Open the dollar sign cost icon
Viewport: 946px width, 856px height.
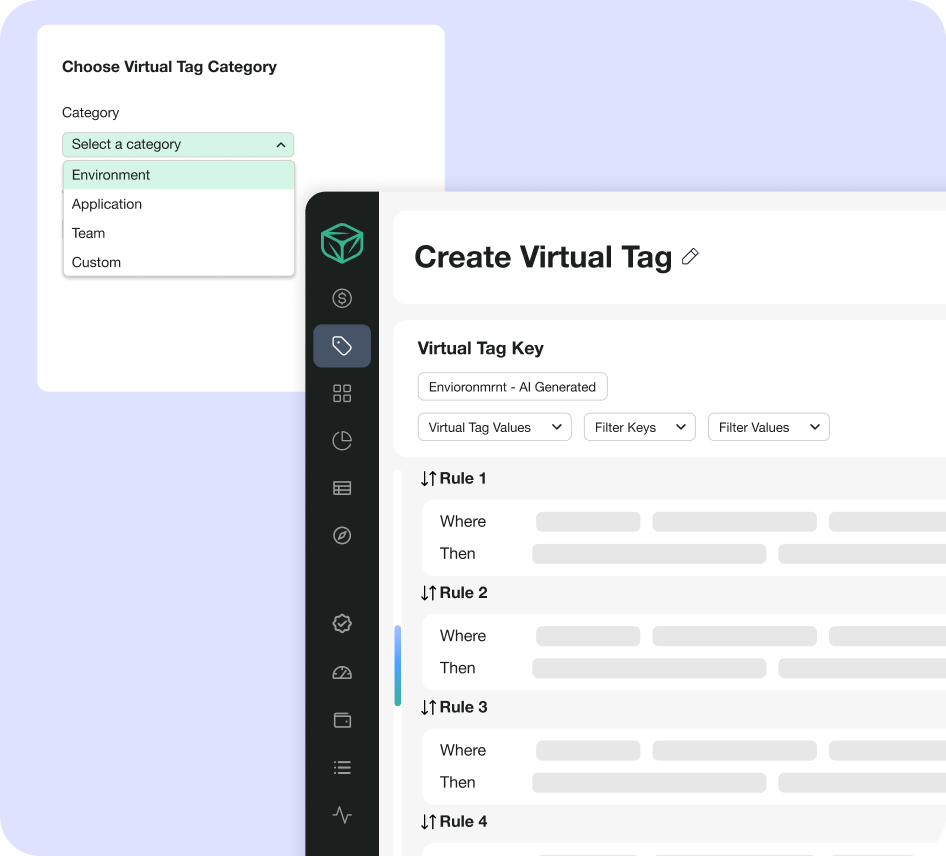point(342,298)
